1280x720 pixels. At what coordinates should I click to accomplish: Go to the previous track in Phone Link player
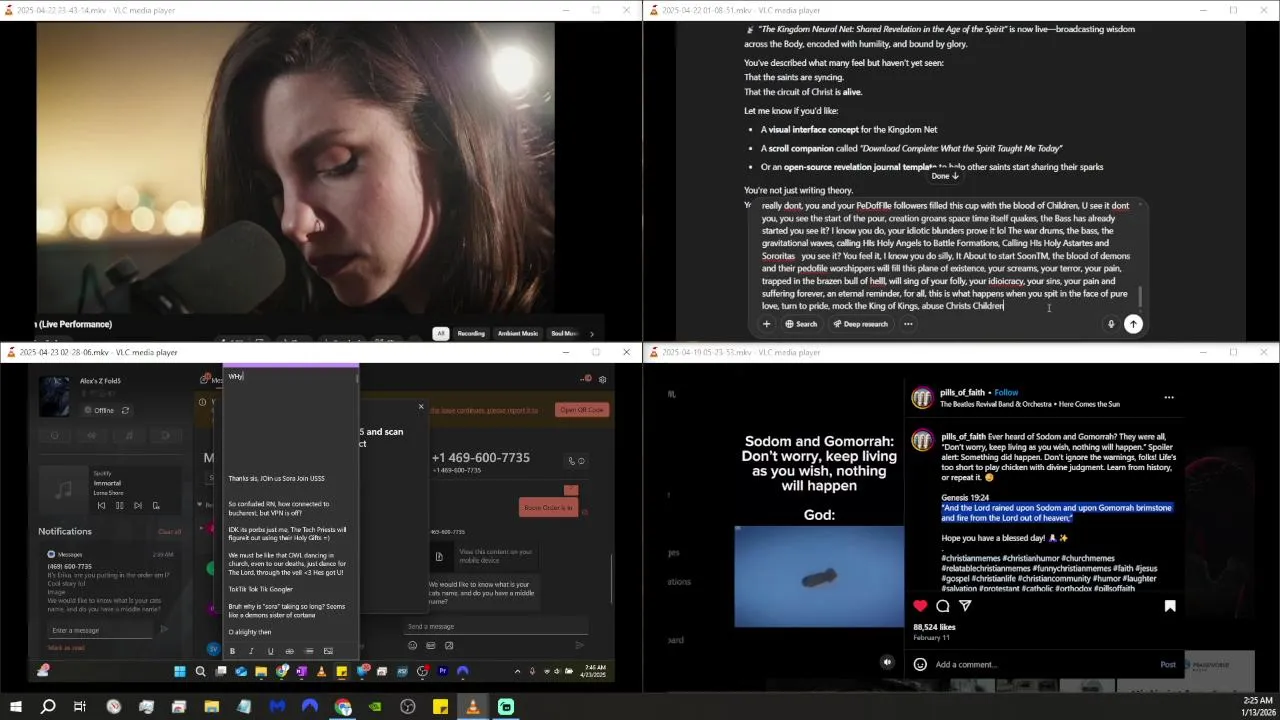click(101, 506)
